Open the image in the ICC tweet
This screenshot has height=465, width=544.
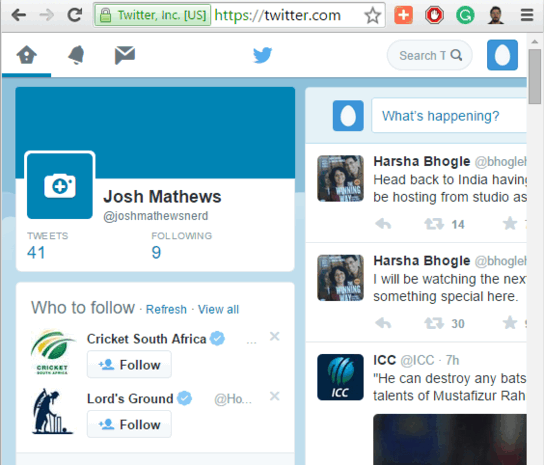click(450, 439)
